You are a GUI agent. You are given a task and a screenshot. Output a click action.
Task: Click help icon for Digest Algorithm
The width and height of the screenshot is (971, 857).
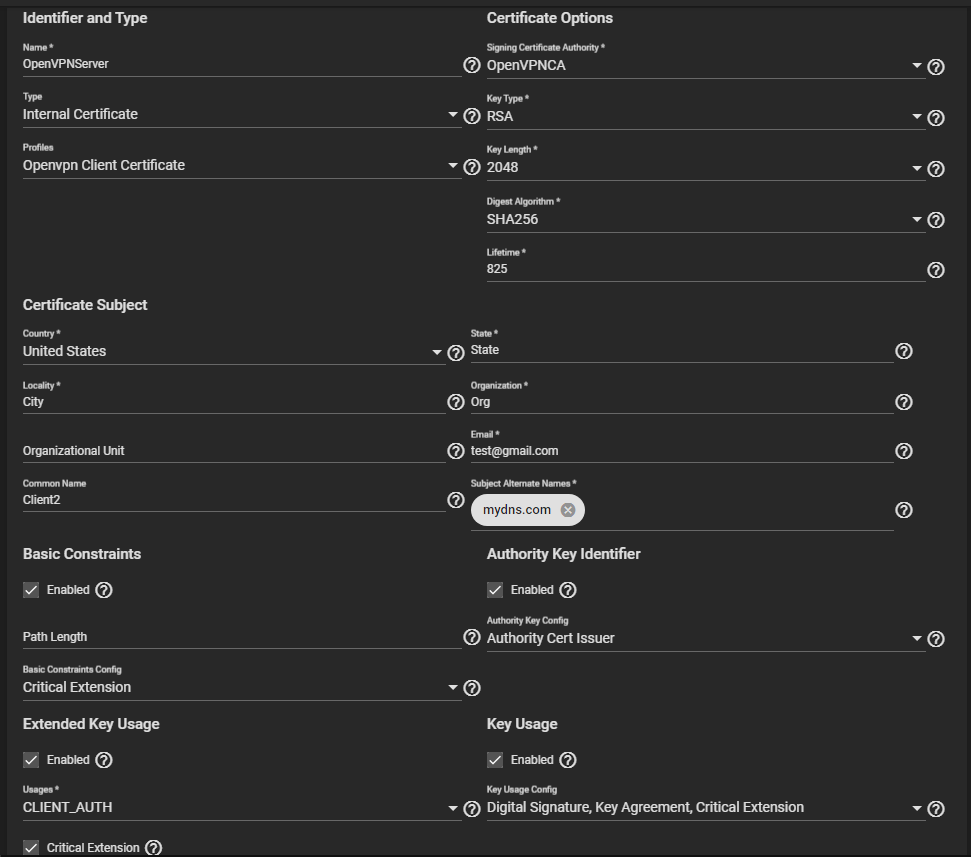click(936, 220)
